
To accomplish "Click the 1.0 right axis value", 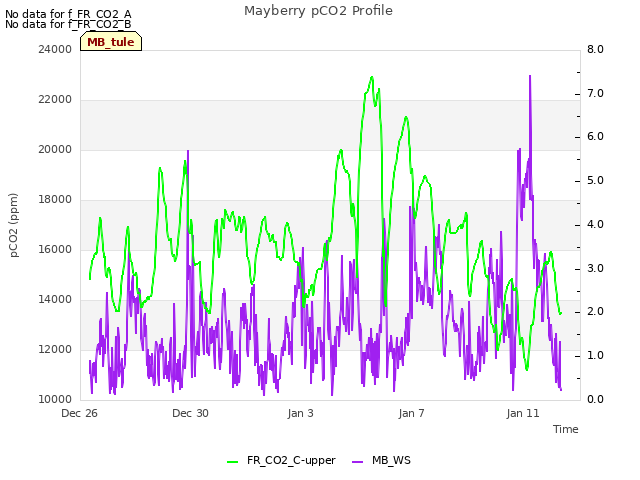I will click(x=595, y=356).
